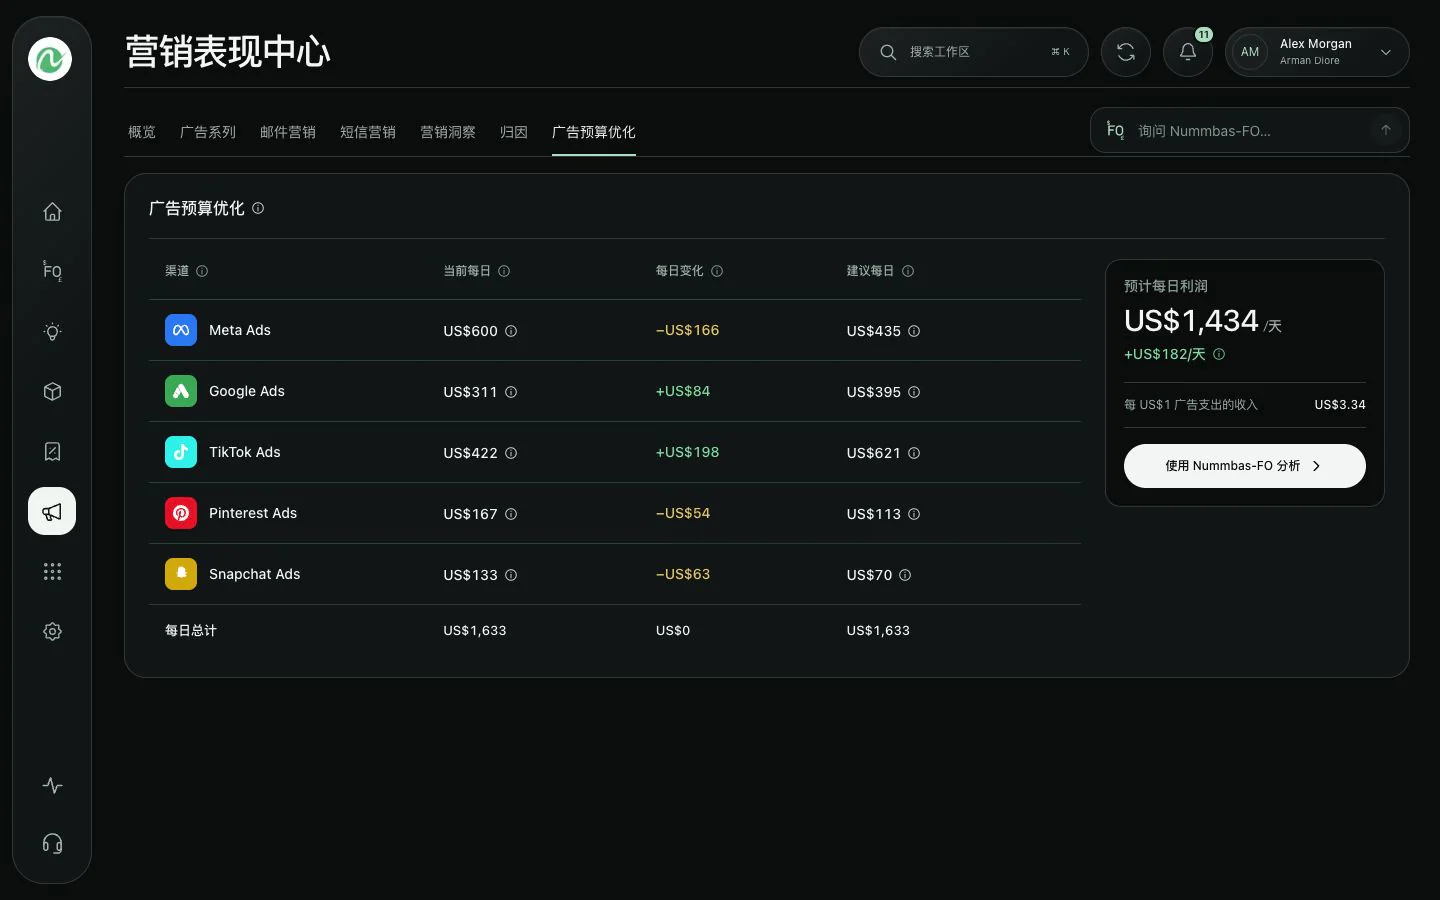Click info icon beside TikTok Ads US$422

511,453
